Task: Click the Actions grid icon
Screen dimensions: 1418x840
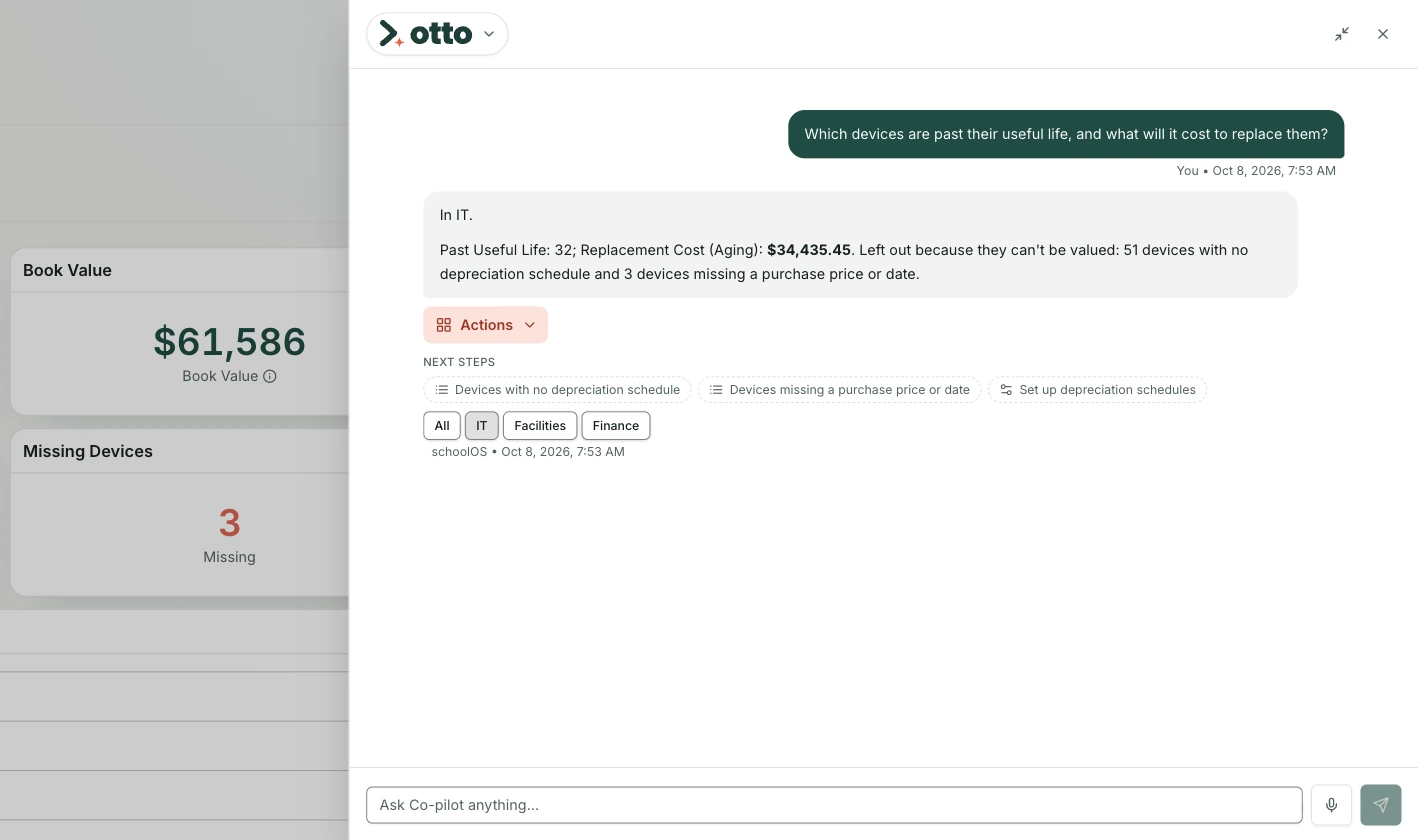Action: coord(444,325)
